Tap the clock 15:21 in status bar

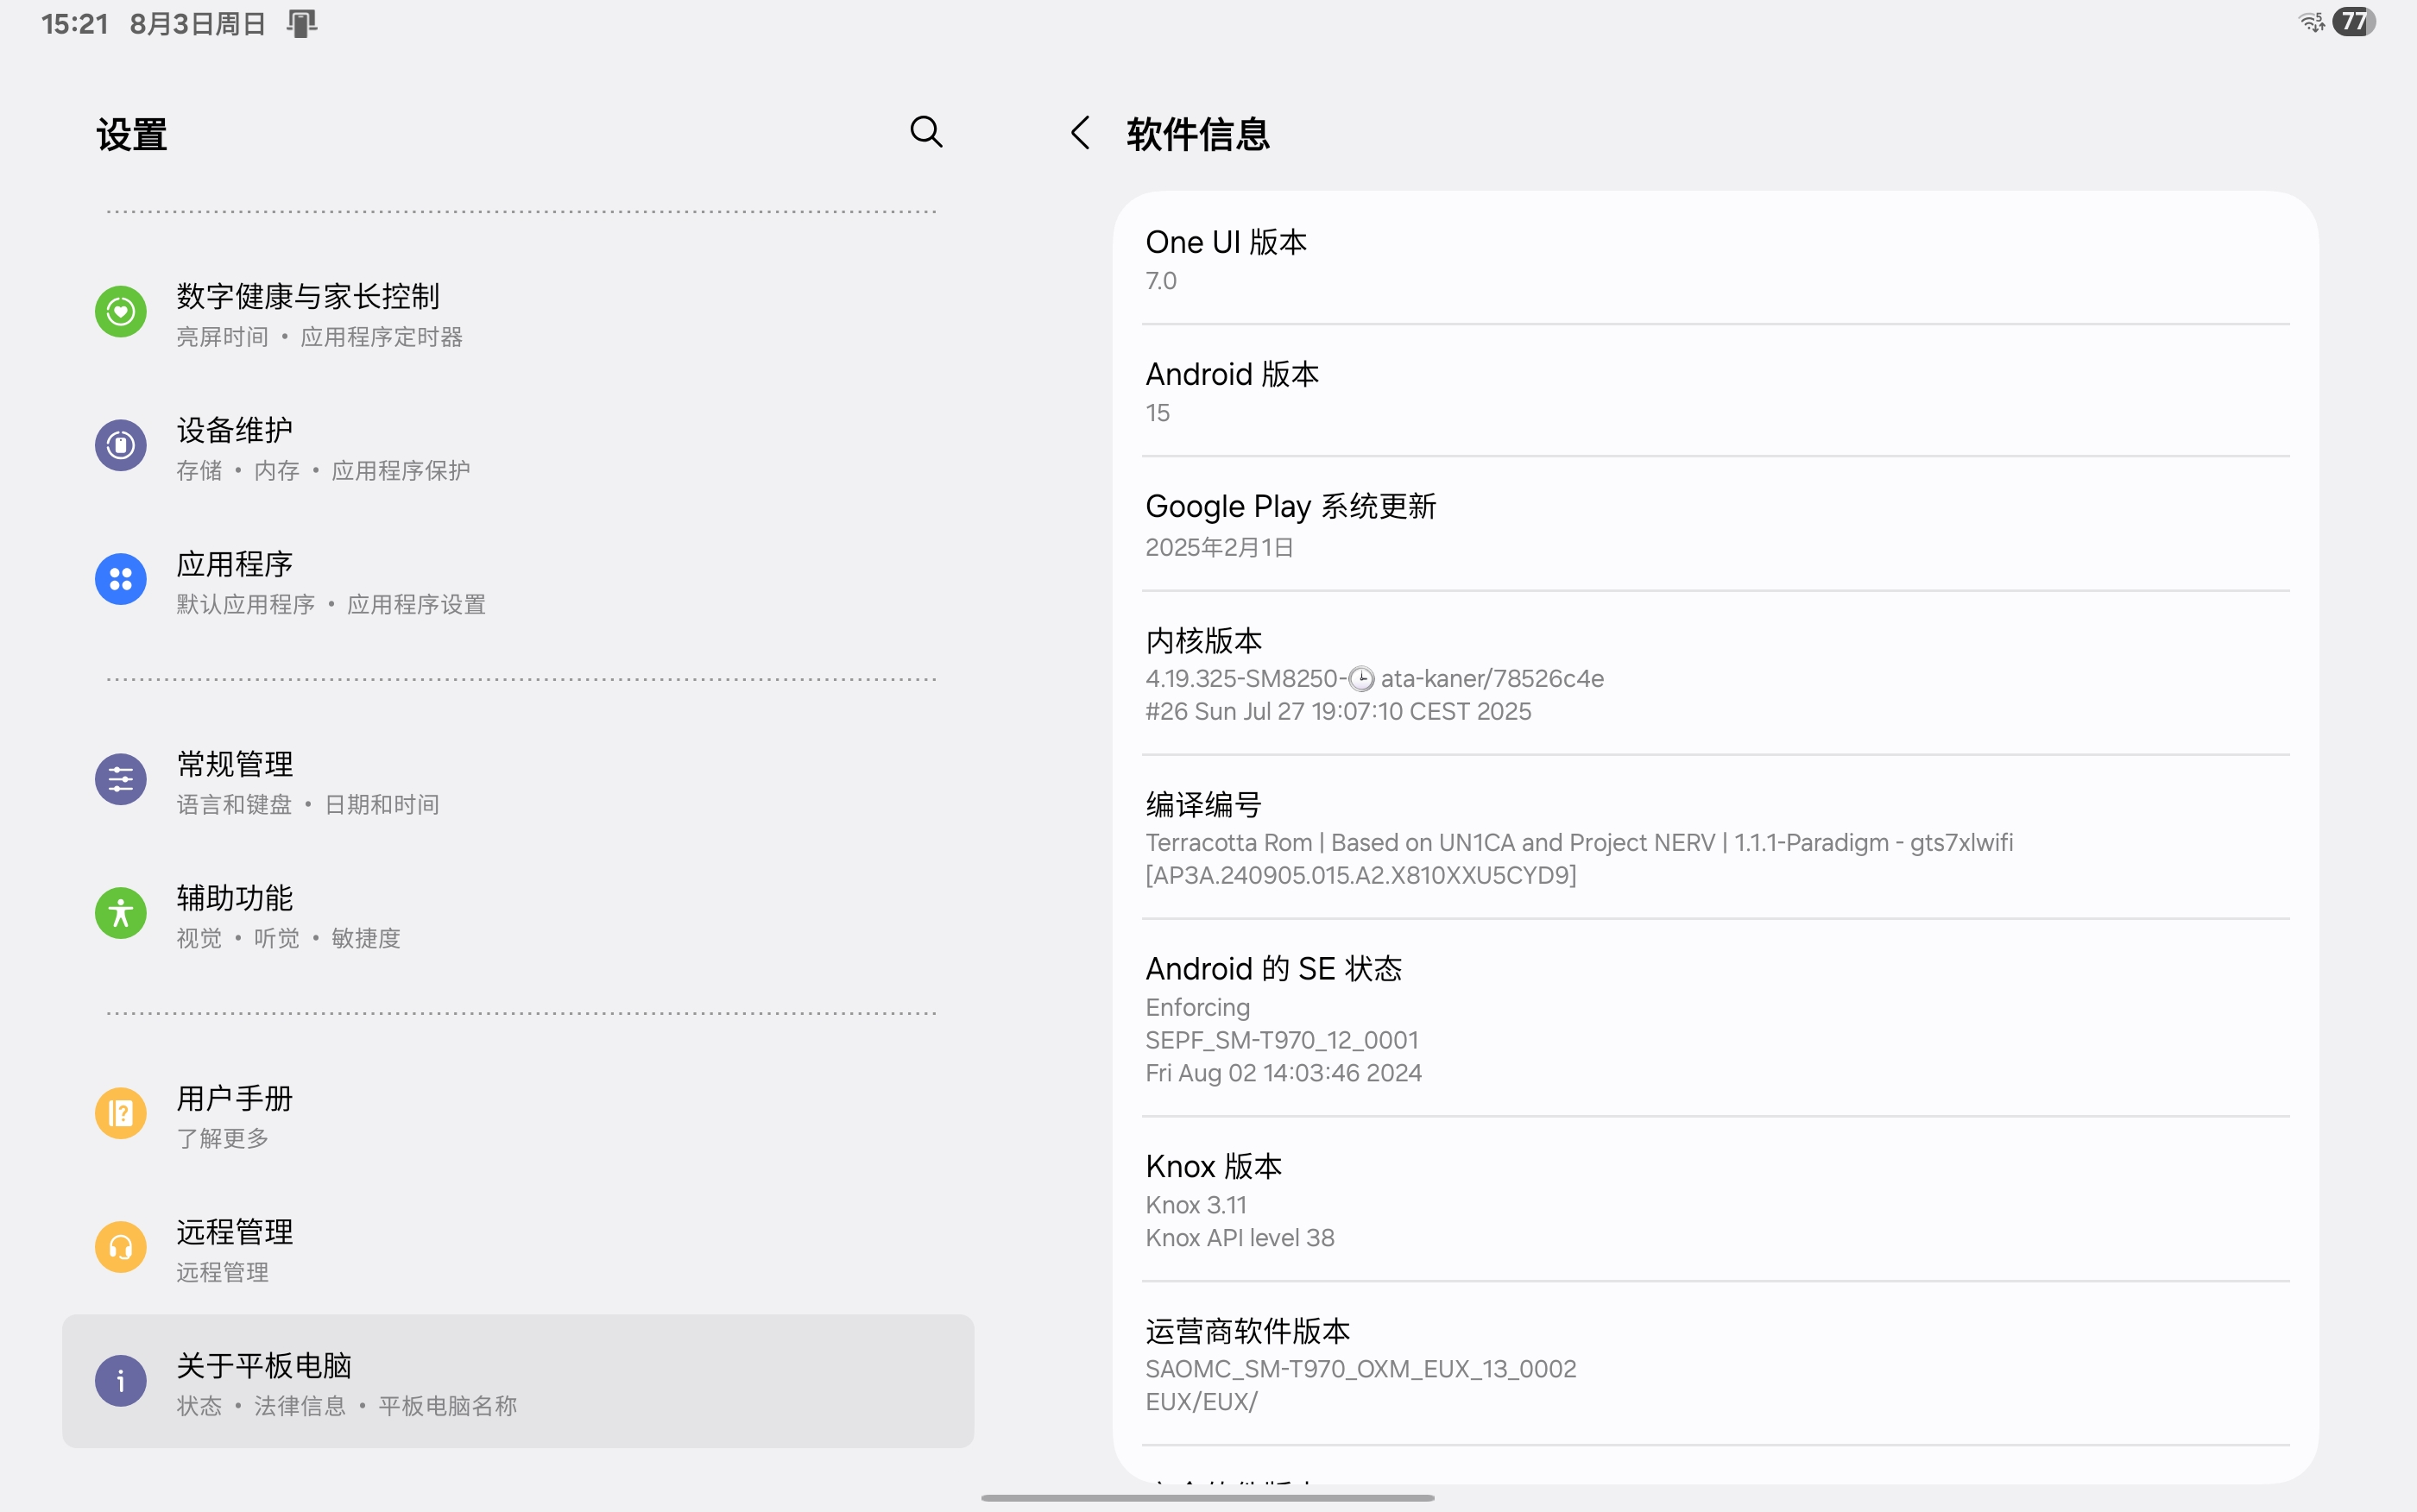pos(75,23)
